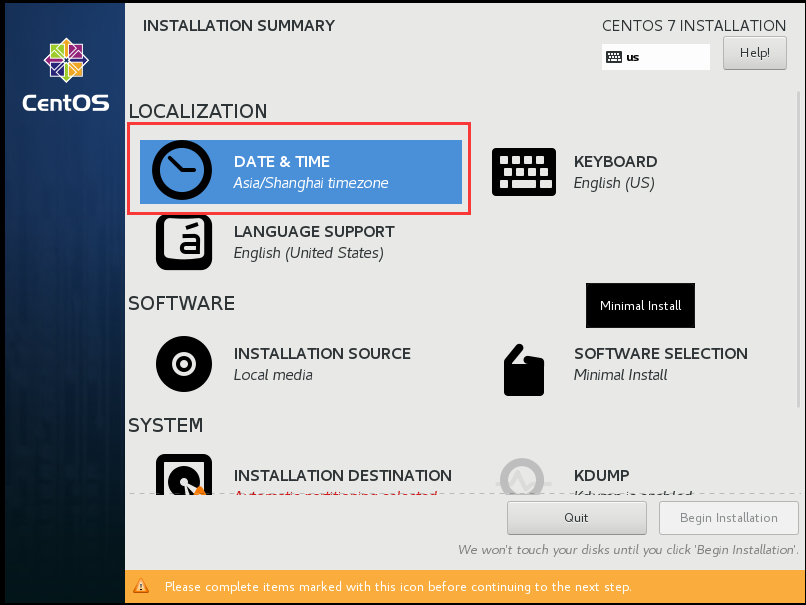
Task: Click the 'Local media' source value
Action: 273,375
